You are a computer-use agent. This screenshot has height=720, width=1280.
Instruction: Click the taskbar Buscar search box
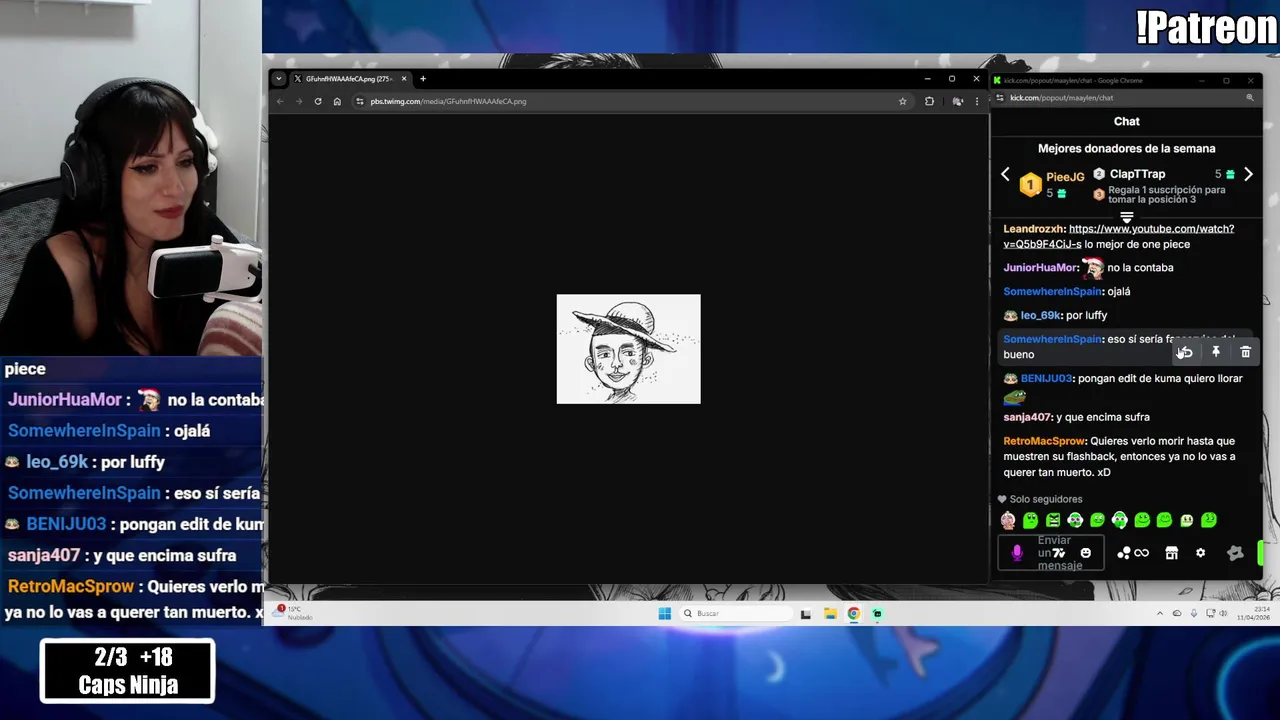736,613
